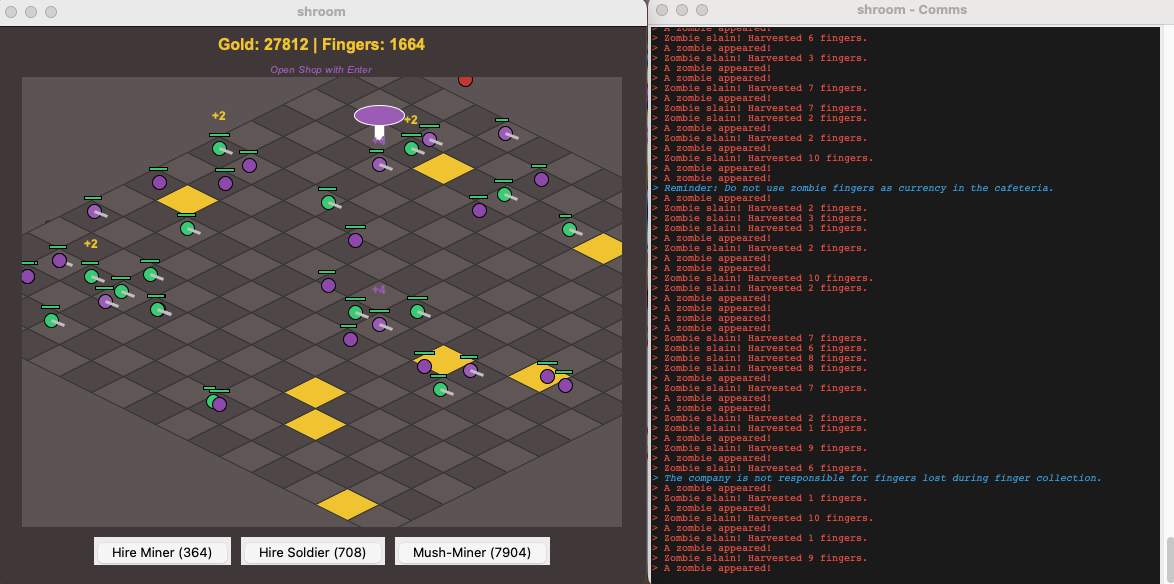This screenshot has height=584, width=1174.
Task: Click the yellow gold tile at right edge
Action: [x=600, y=248]
